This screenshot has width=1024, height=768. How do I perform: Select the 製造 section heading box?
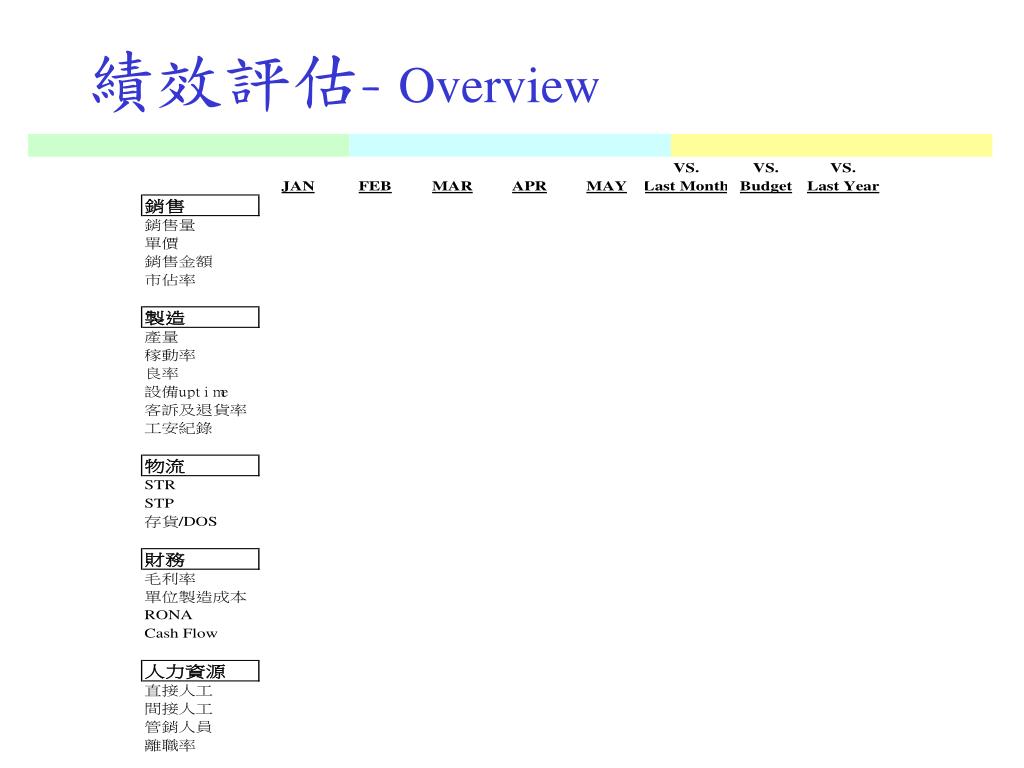(x=200, y=317)
